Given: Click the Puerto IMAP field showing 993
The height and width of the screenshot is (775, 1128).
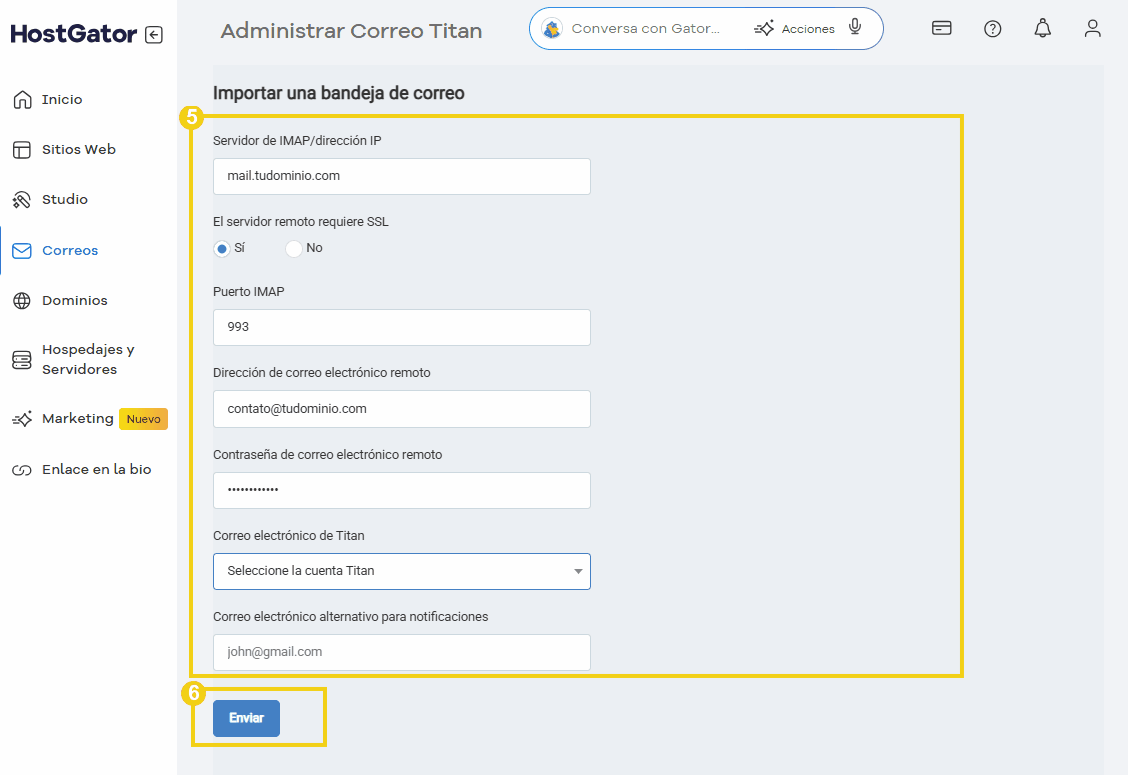Looking at the screenshot, I should 401,327.
